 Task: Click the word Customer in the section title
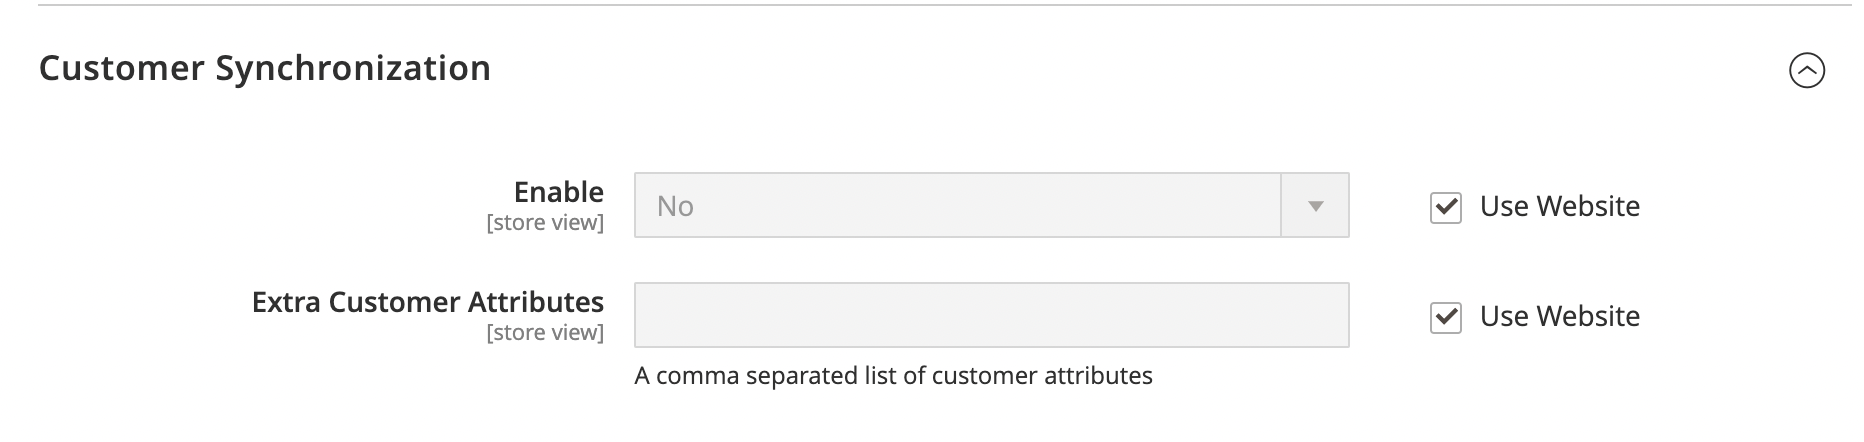tap(122, 68)
